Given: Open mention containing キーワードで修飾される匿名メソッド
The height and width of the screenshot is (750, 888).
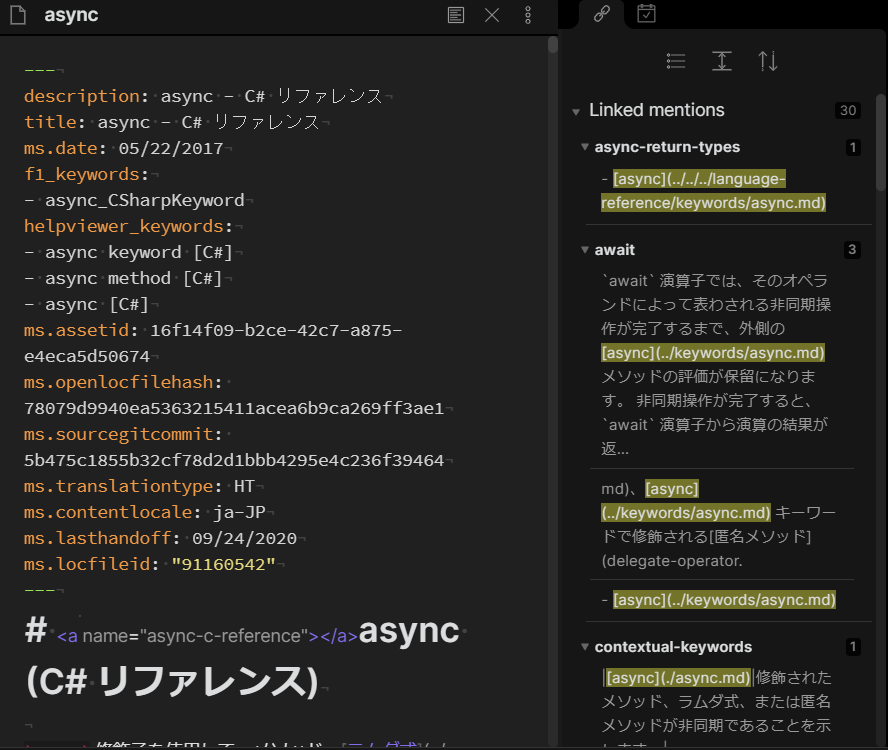Looking at the screenshot, I should (x=718, y=525).
